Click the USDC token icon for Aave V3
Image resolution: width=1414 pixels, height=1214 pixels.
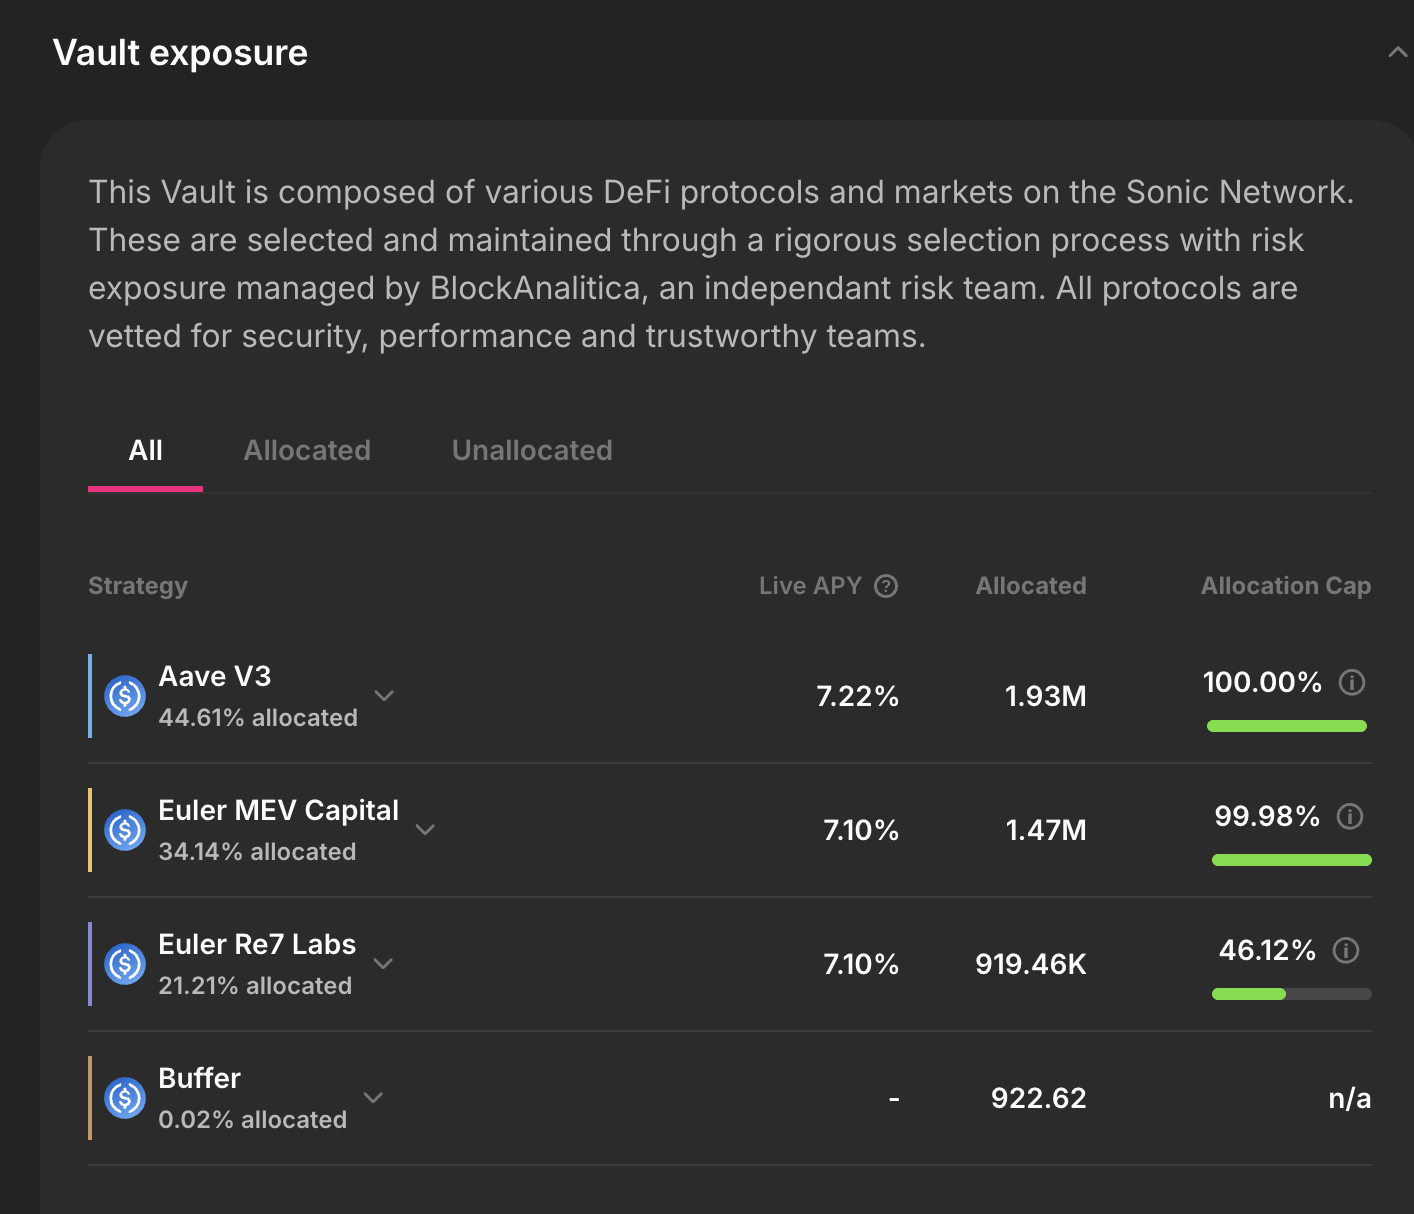pyautogui.click(x=125, y=696)
